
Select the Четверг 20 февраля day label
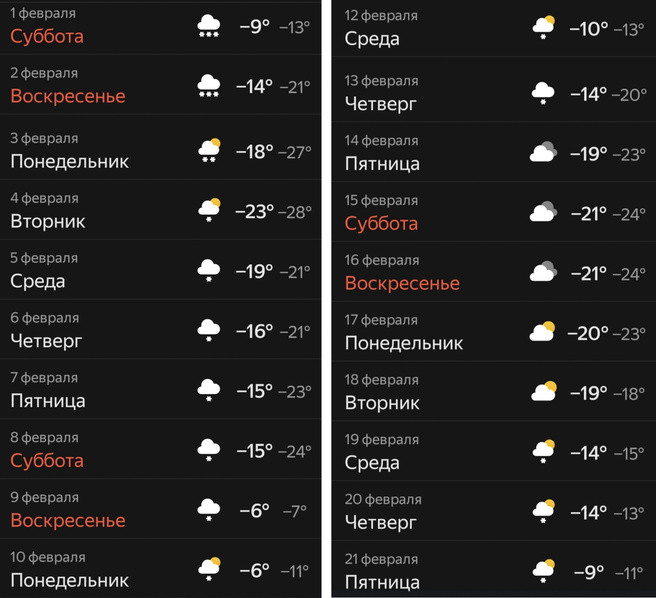click(379, 521)
